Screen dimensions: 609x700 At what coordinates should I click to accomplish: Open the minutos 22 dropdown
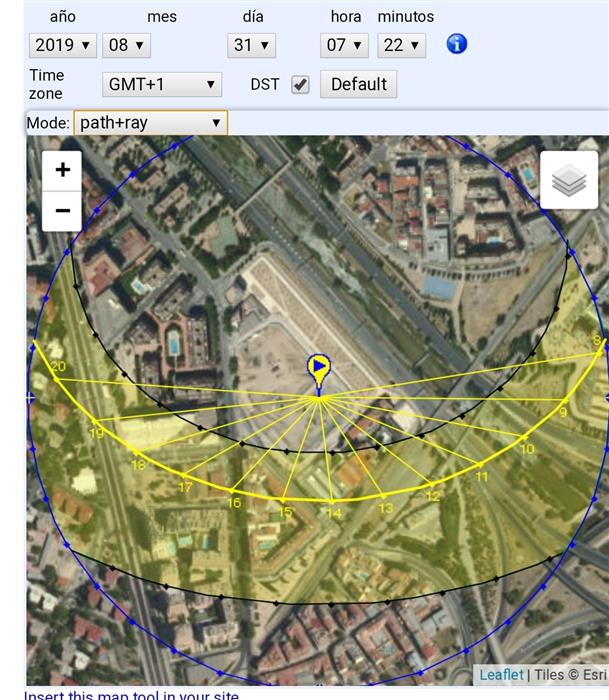[x=402, y=45]
